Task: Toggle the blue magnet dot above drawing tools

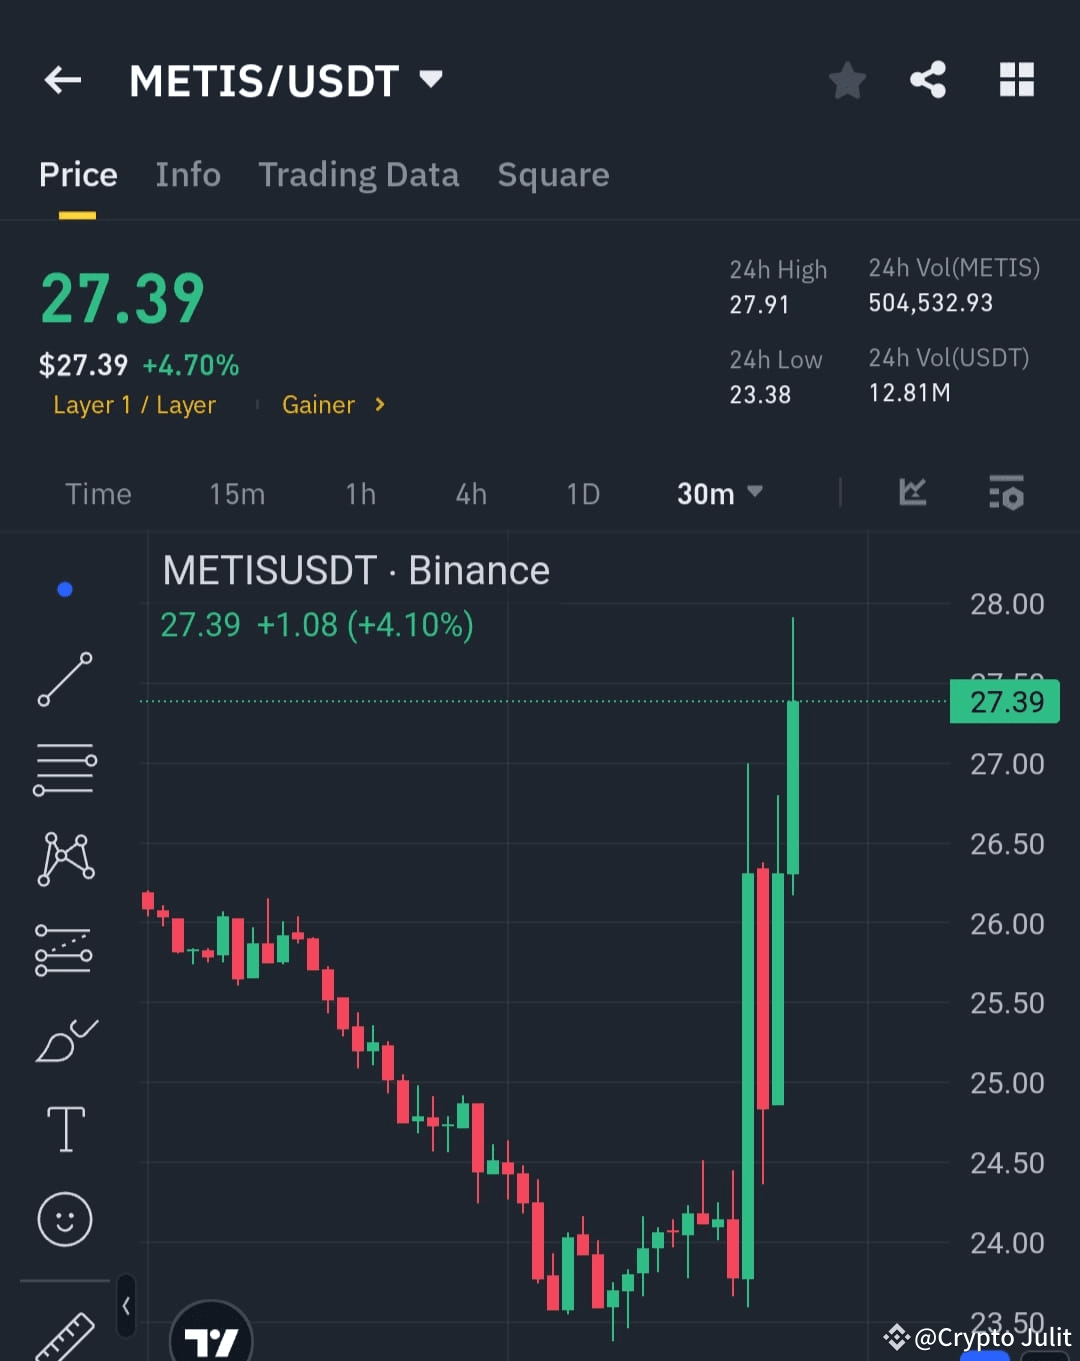Action: tap(65, 588)
